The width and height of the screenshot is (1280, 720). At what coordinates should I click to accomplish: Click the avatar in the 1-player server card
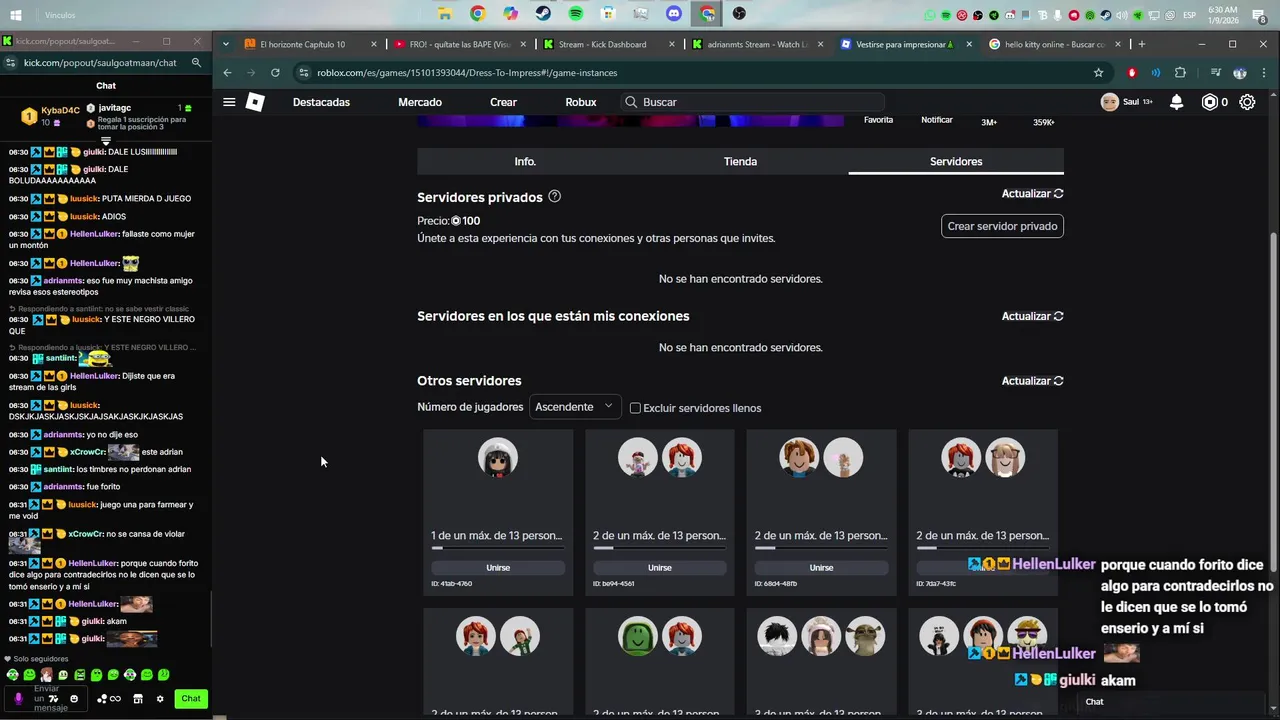pyautogui.click(x=498, y=457)
